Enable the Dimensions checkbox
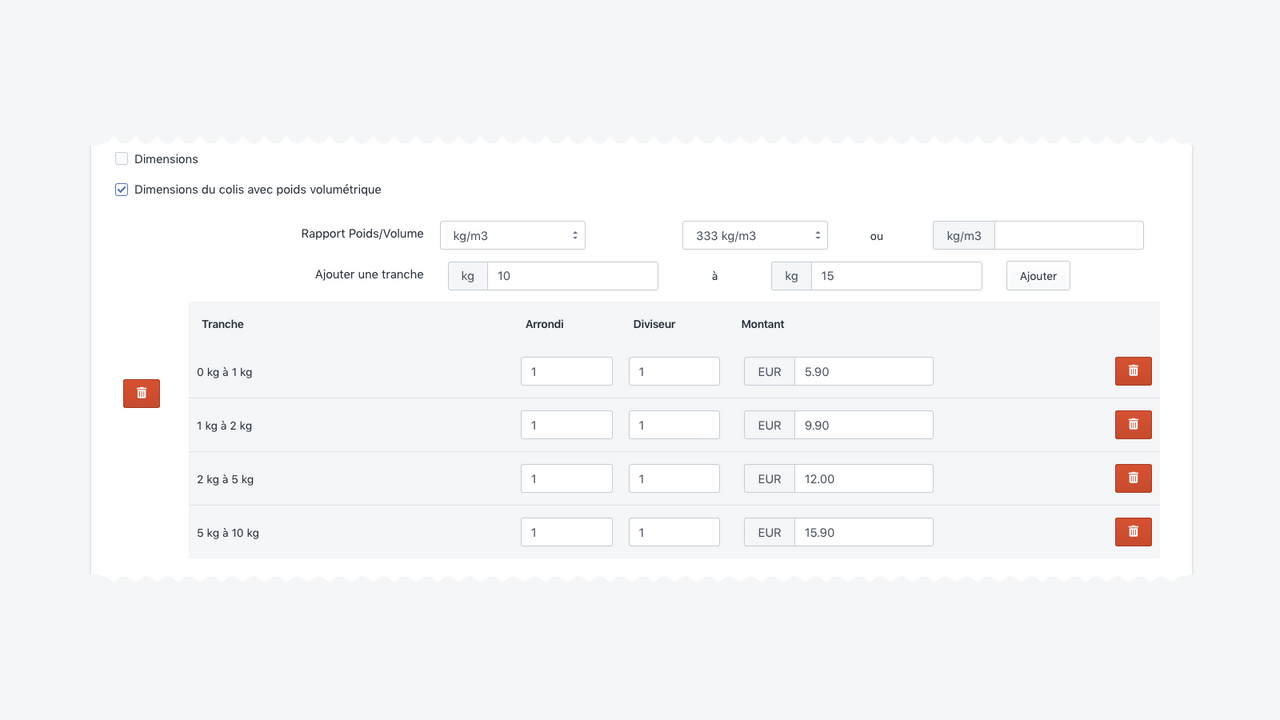The height and width of the screenshot is (720, 1280). click(x=122, y=159)
